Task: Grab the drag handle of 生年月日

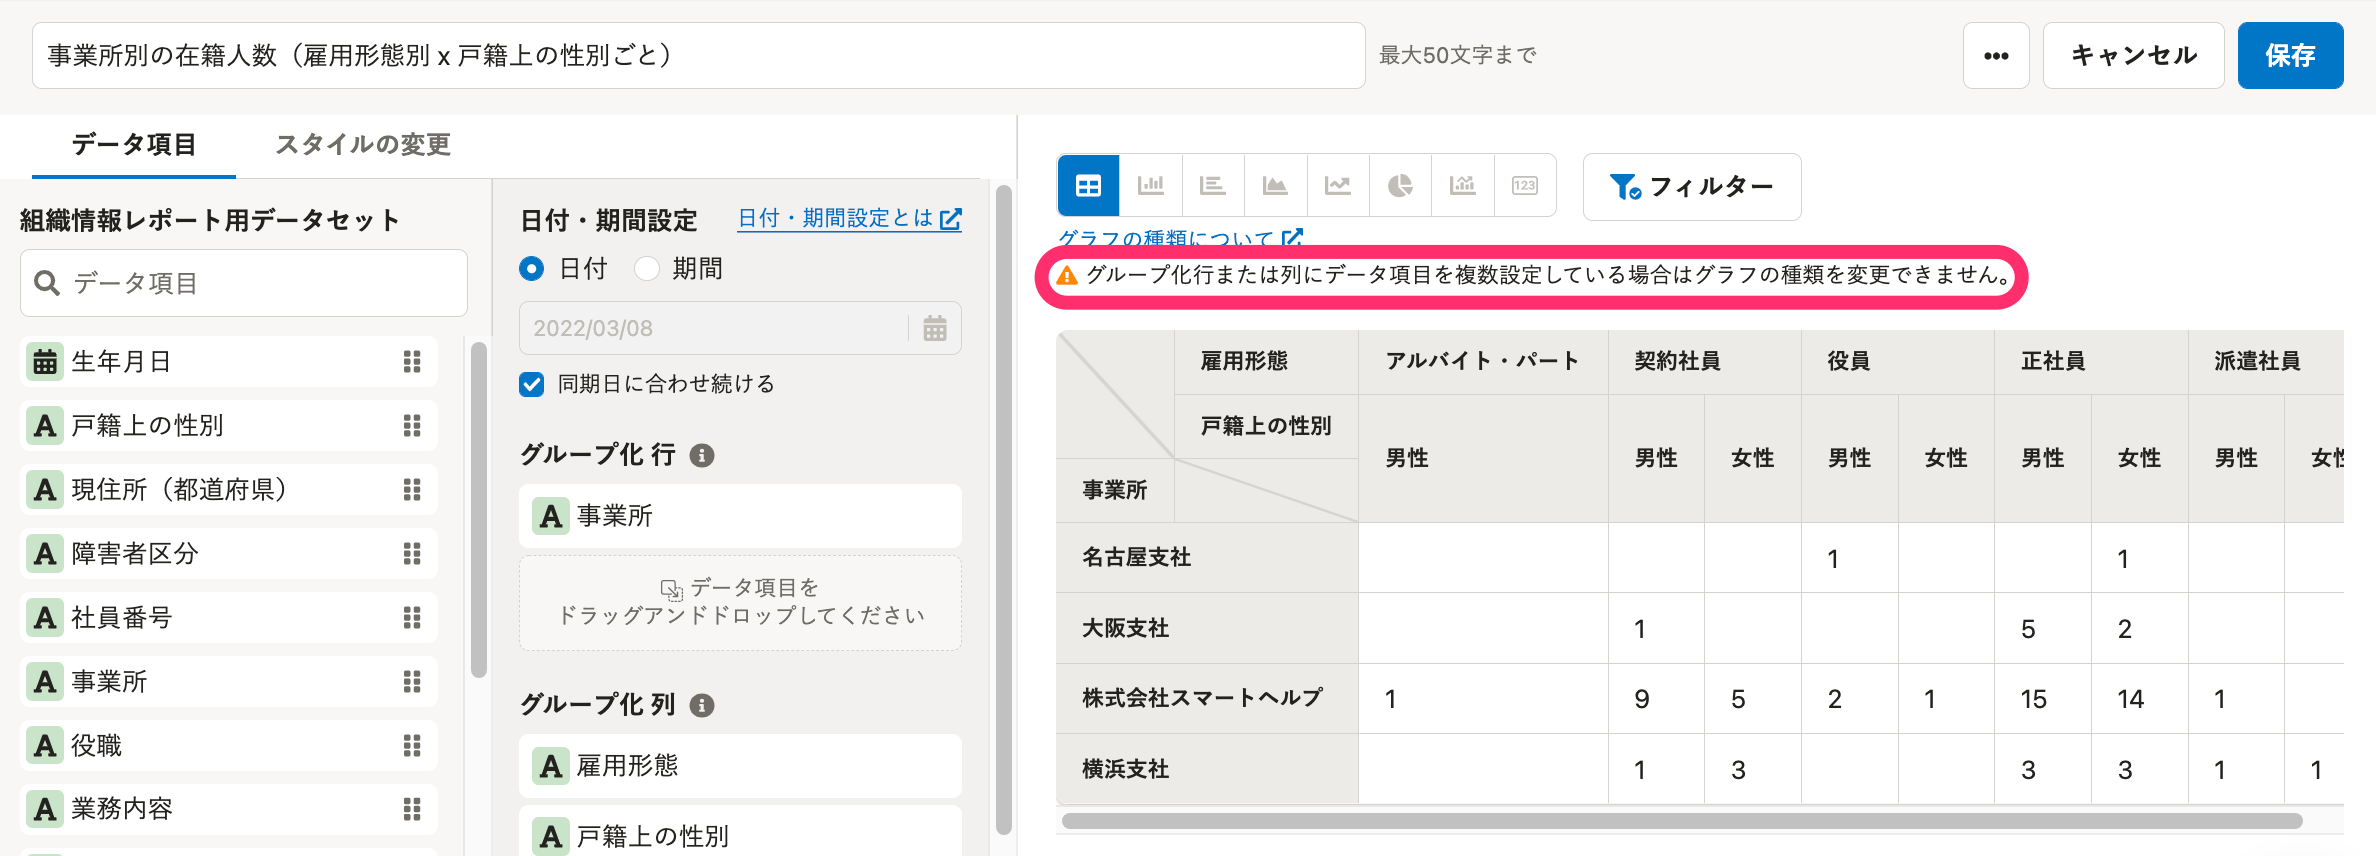Action: (412, 362)
